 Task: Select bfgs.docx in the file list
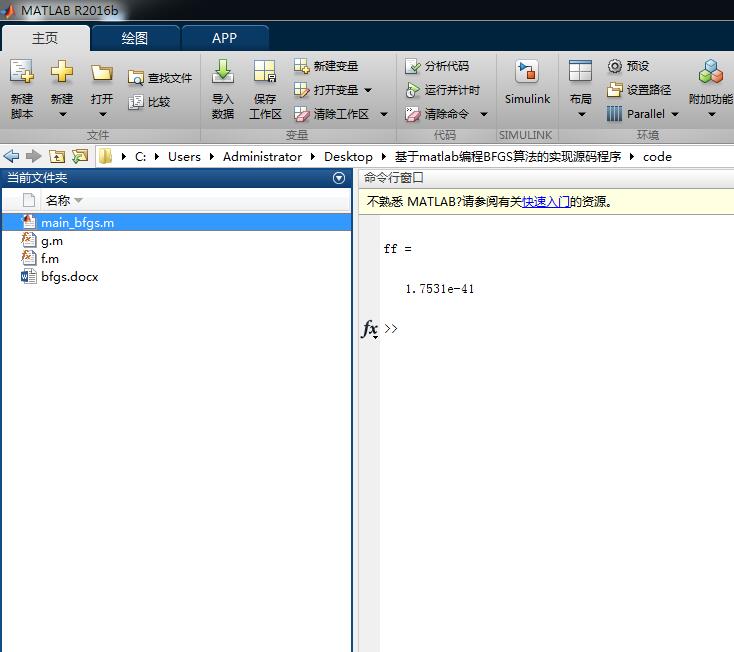click(176, 276)
